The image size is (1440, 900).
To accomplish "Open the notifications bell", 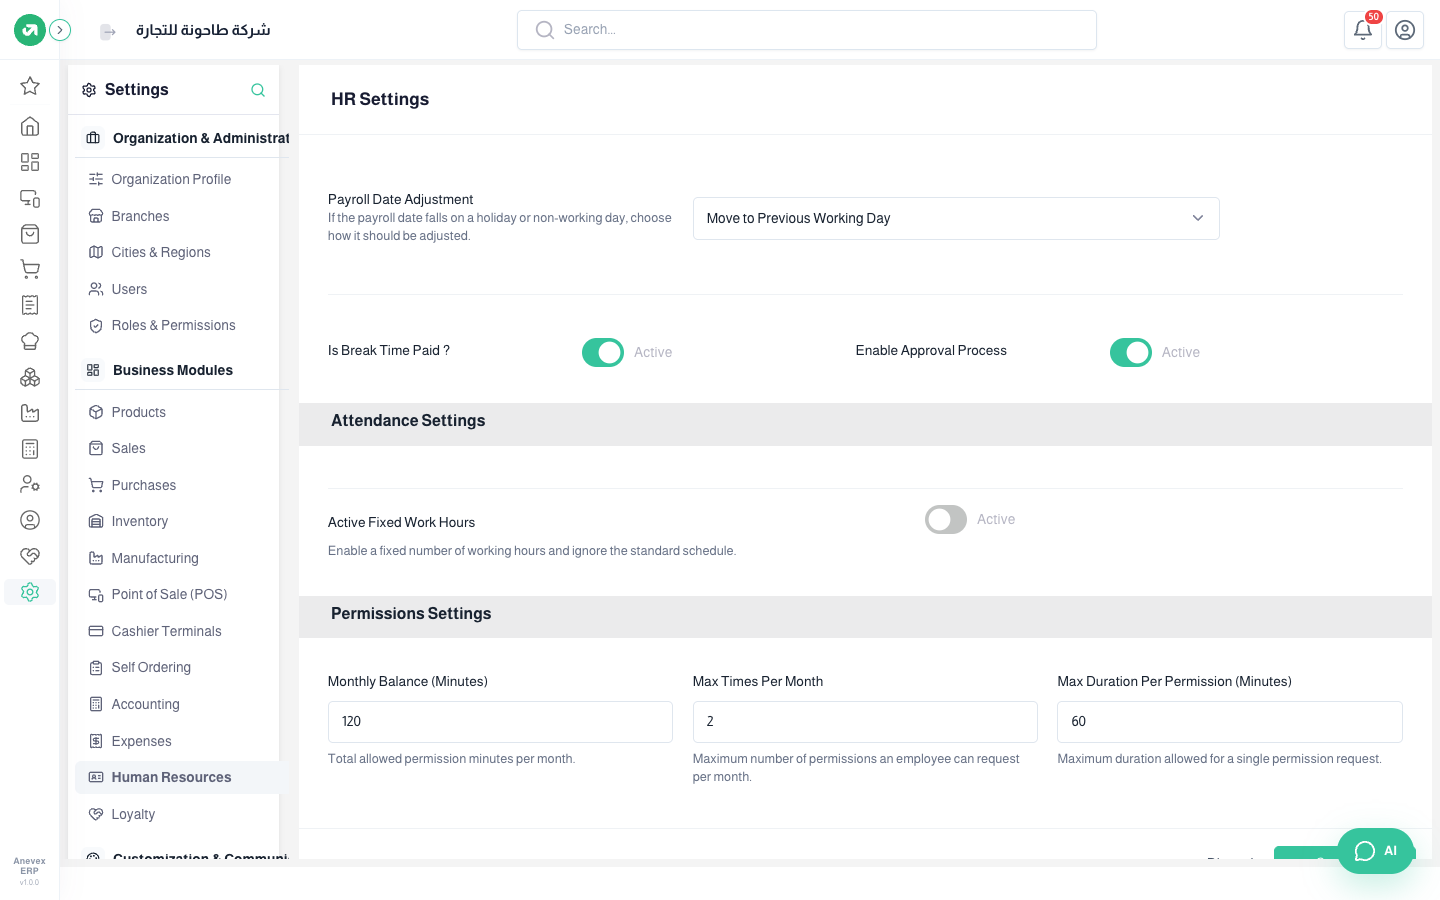I will [x=1363, y=30].
